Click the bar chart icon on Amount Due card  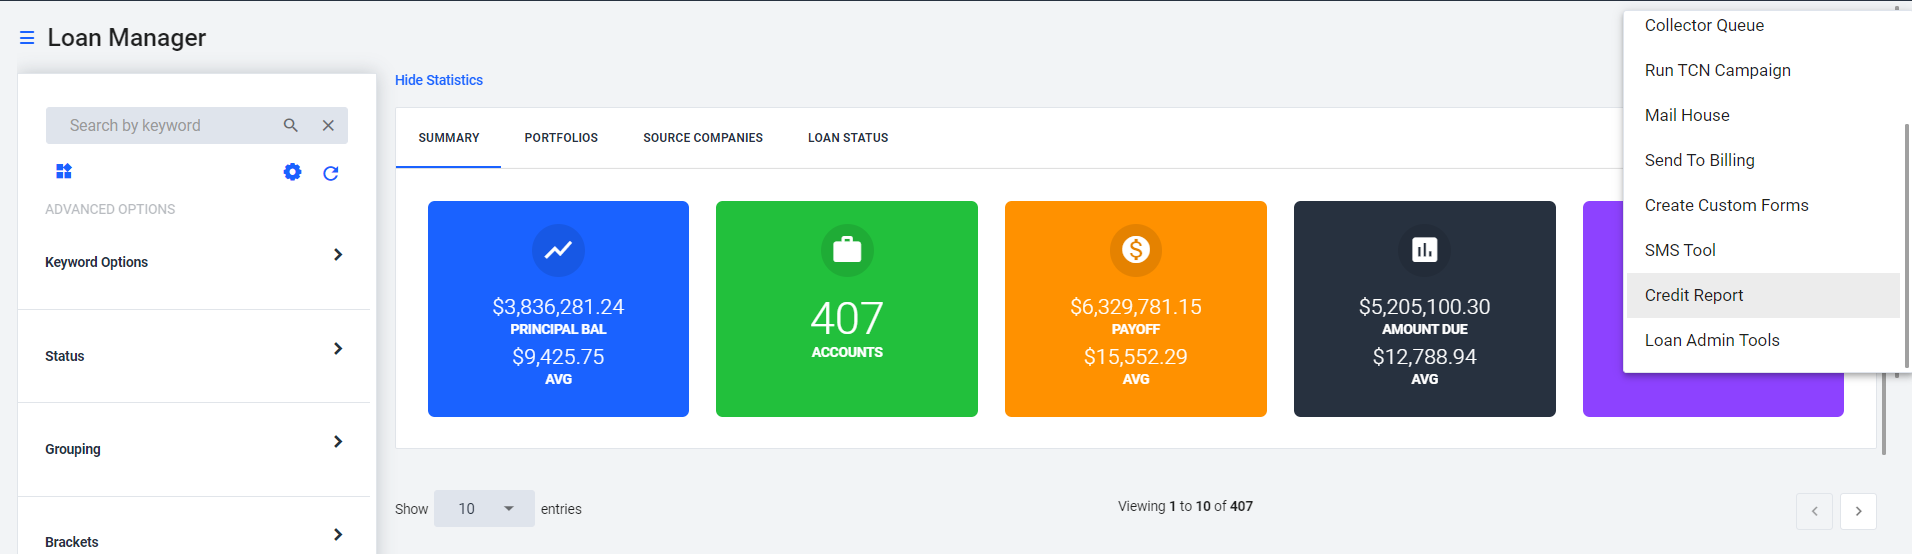[x=1425, y=250]
